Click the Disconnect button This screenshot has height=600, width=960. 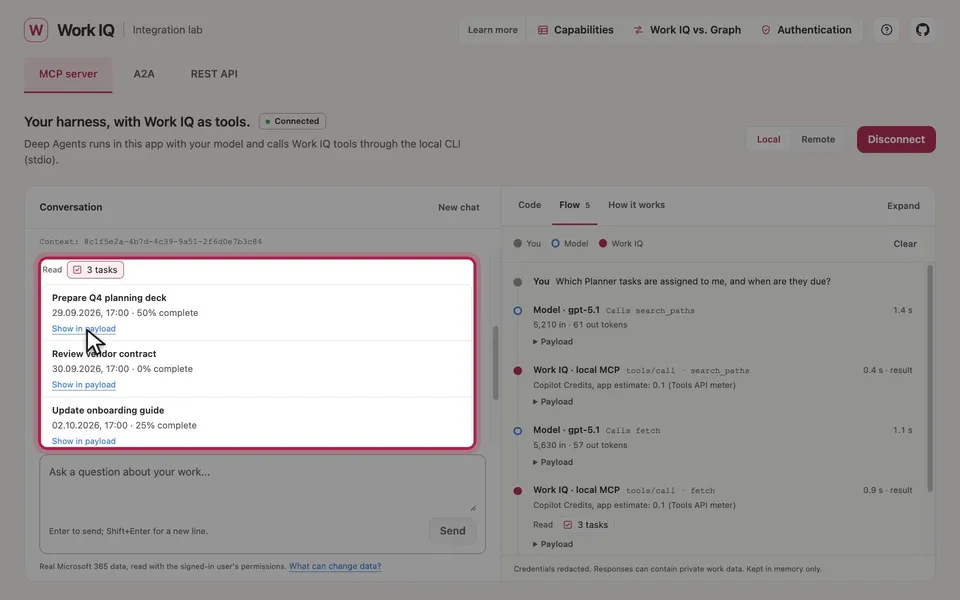896,140
